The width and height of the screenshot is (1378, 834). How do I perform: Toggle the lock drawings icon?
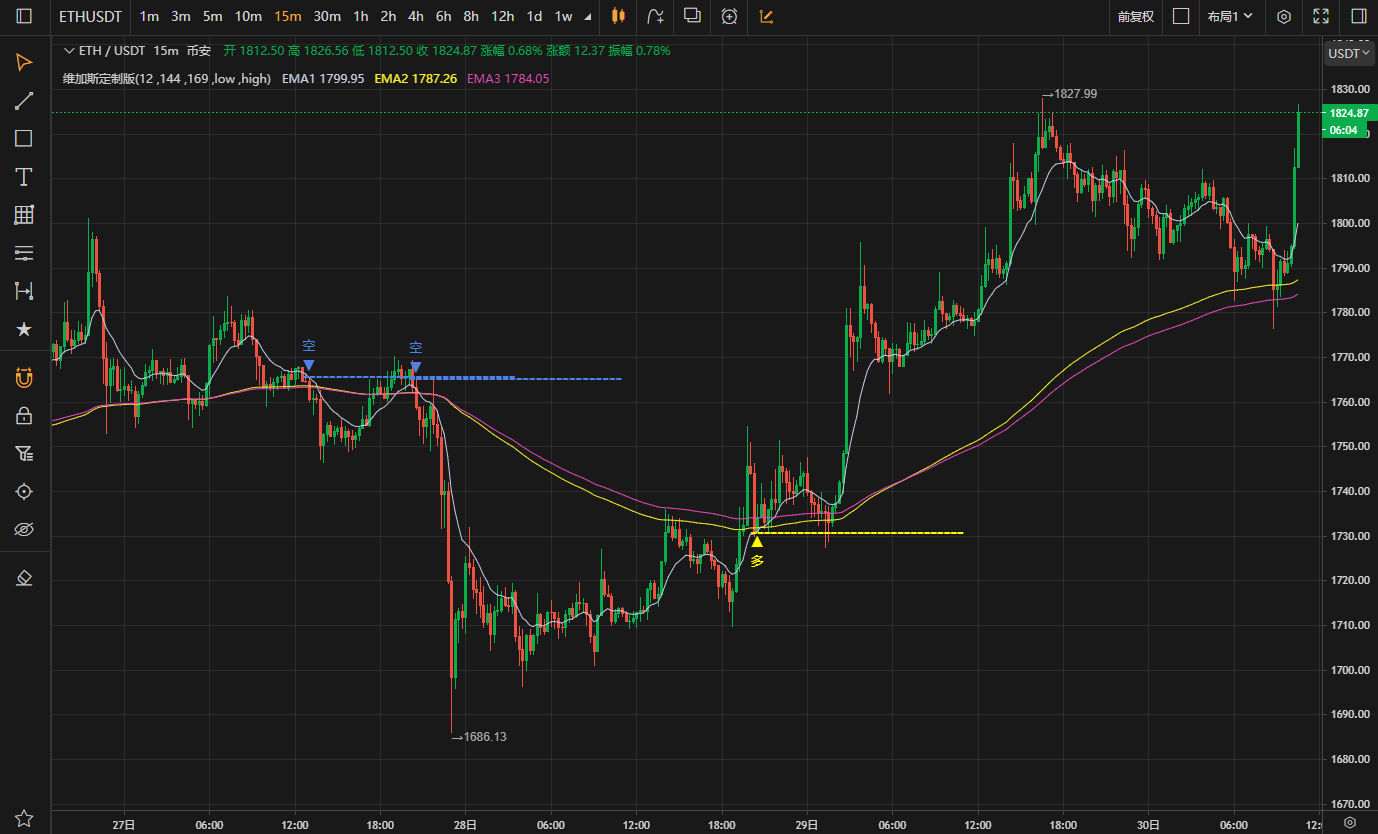[x=24, y=416]
